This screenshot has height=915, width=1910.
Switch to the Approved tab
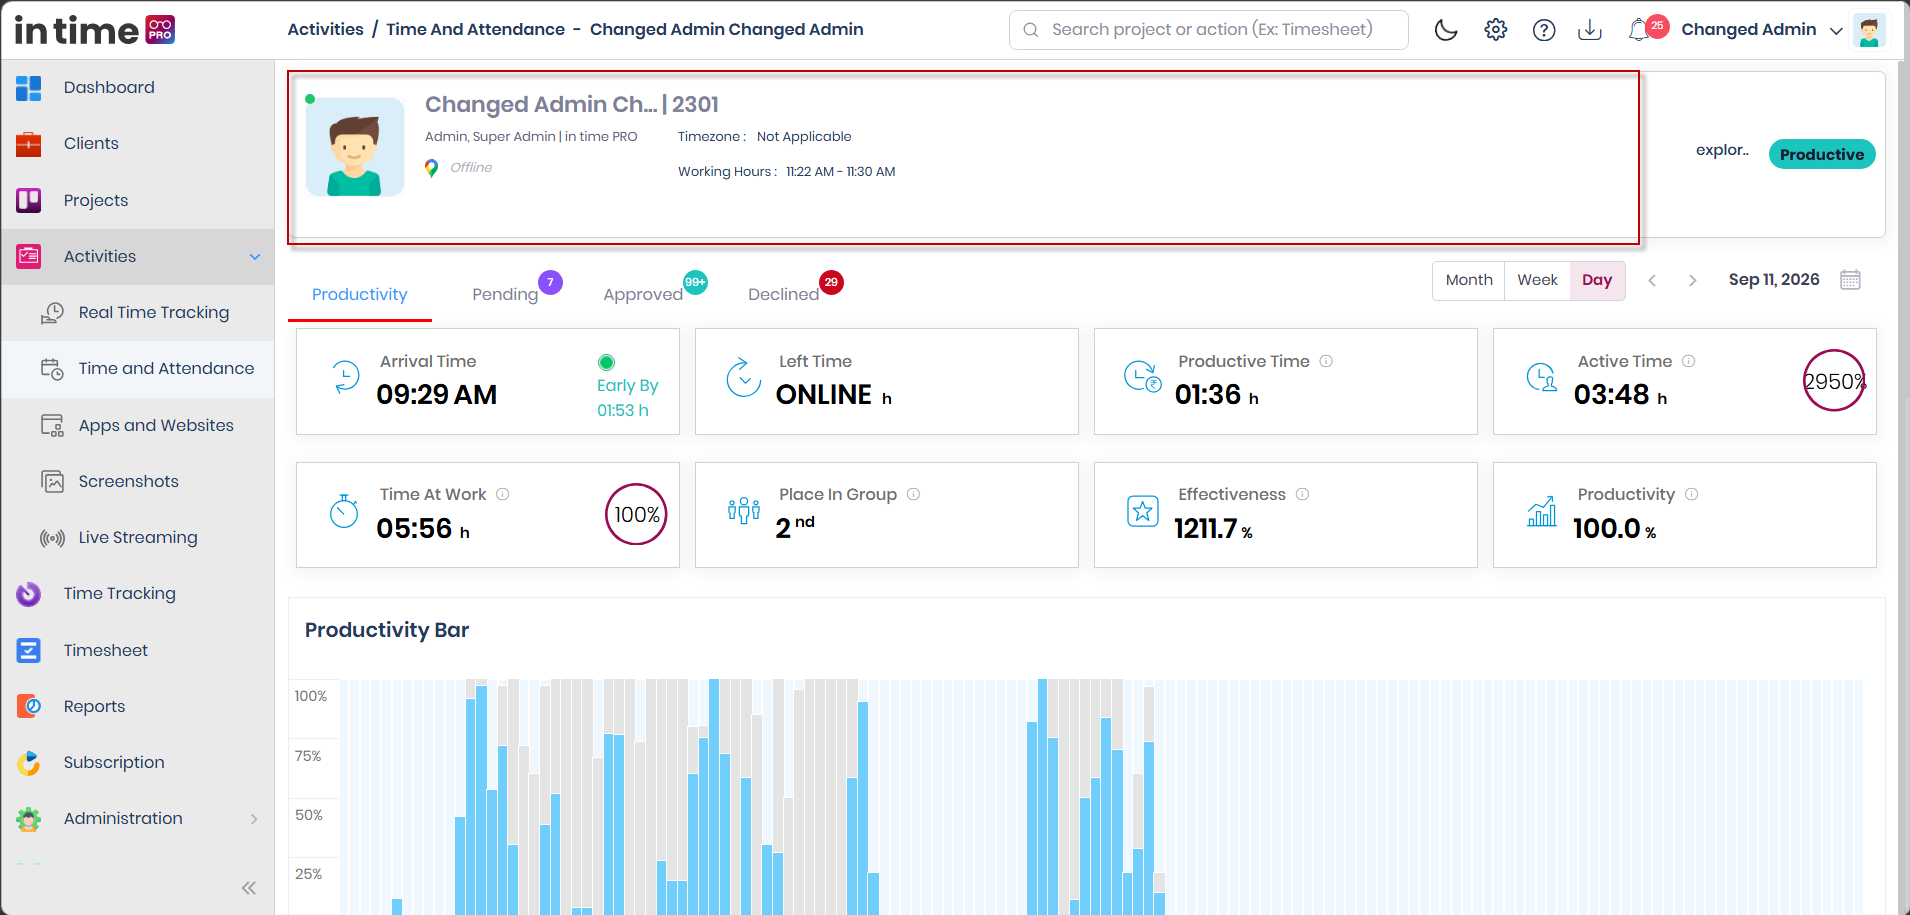pyautogui.click(x=643, y=295)
